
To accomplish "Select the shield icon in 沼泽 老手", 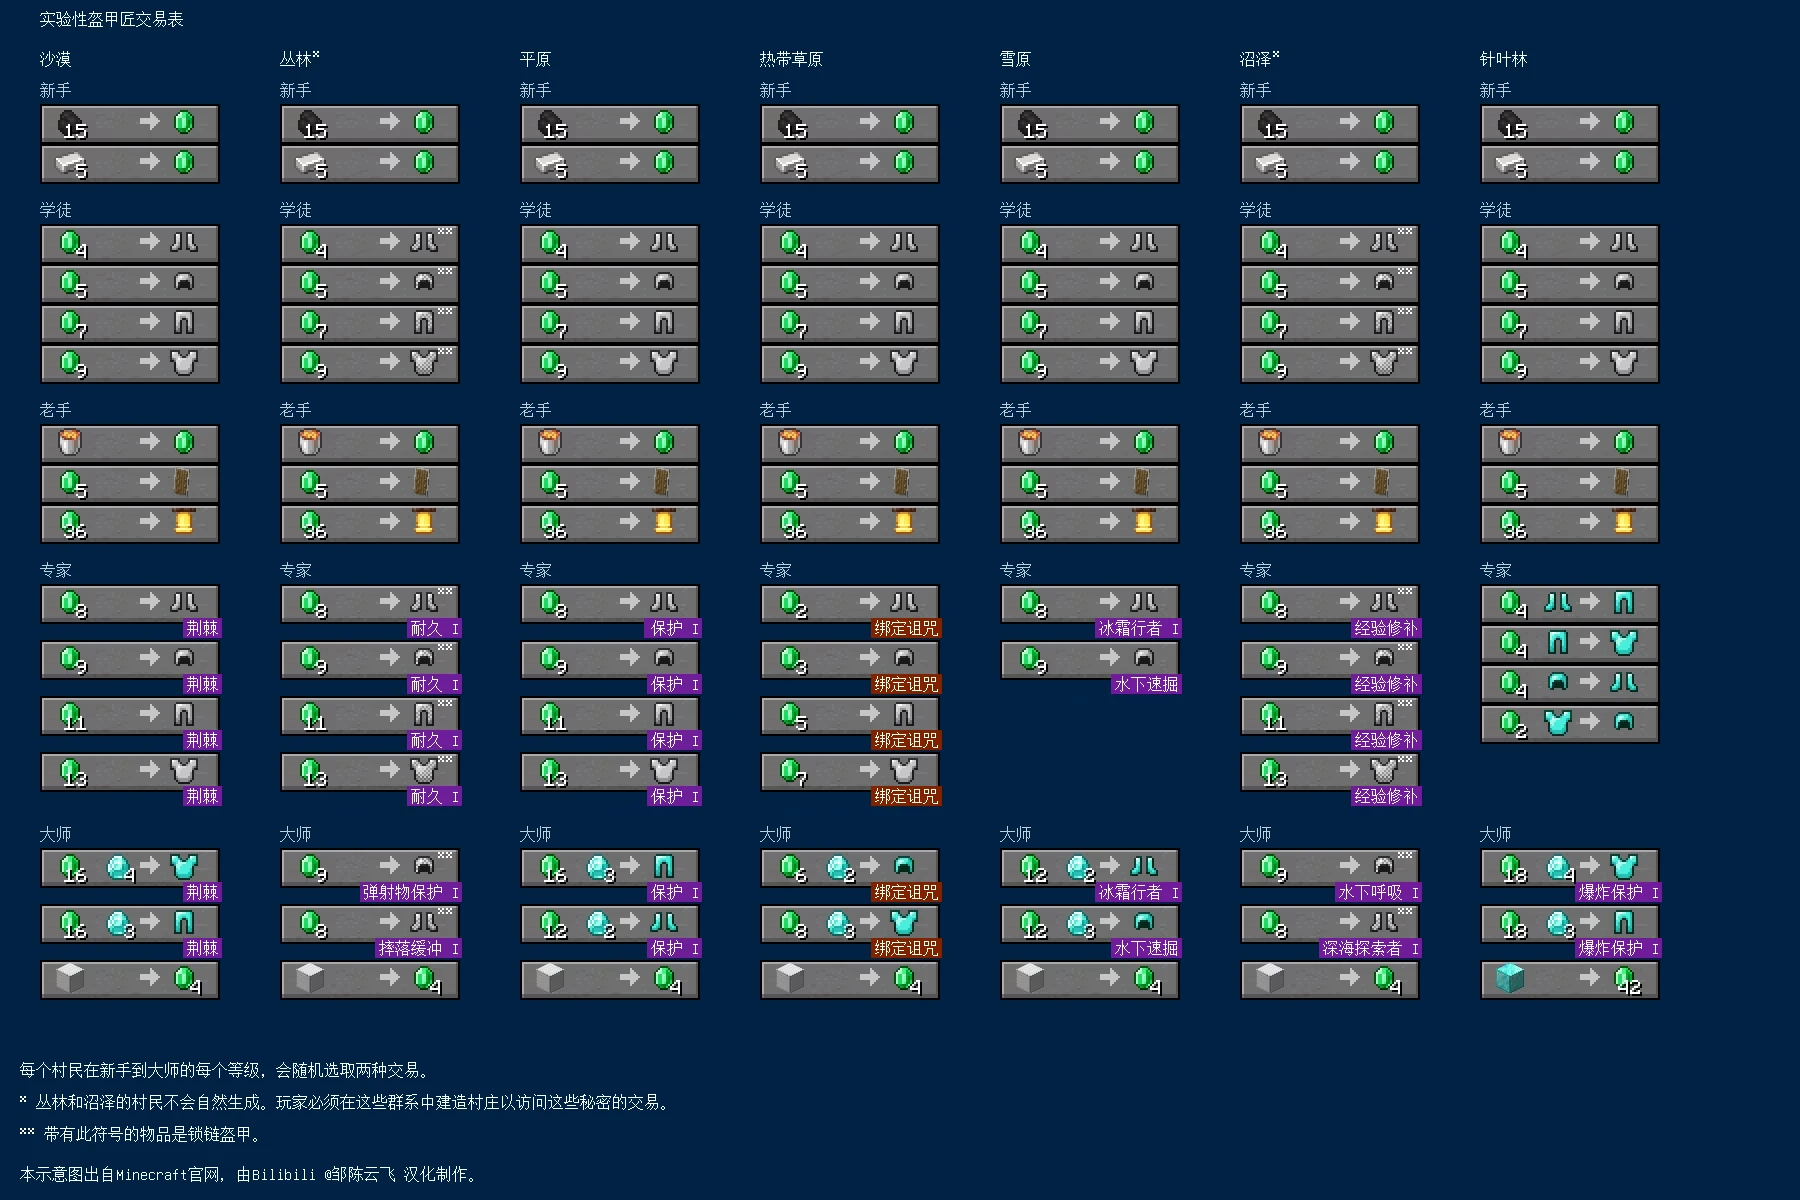I will [x=1384, y=482].
